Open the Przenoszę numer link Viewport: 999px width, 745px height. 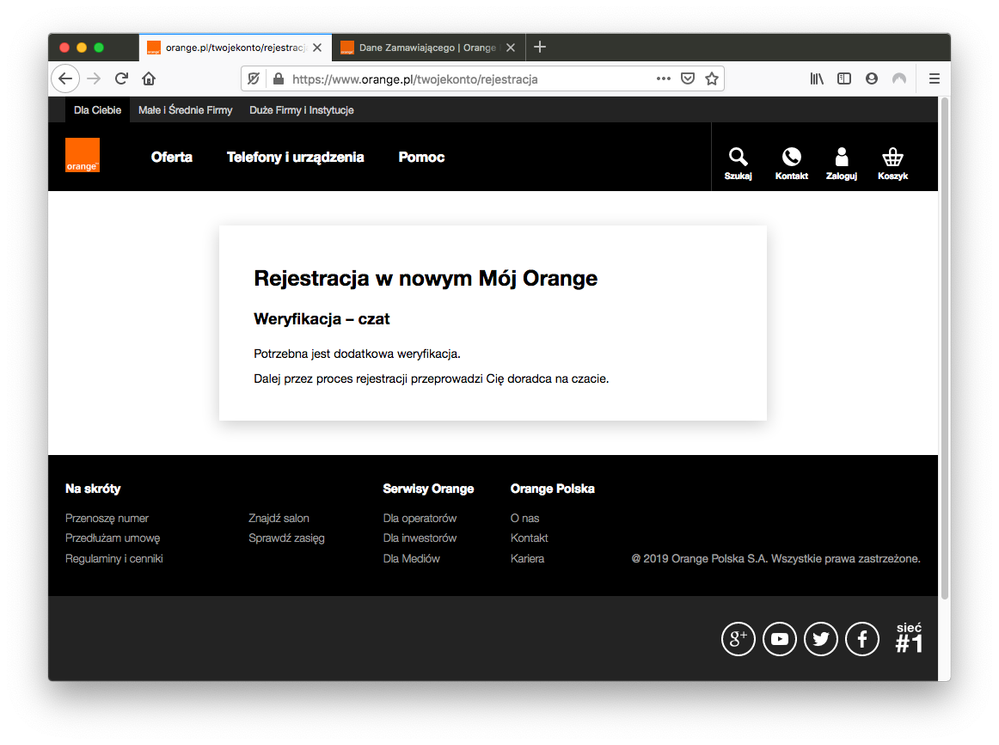(x=106, y=518)
